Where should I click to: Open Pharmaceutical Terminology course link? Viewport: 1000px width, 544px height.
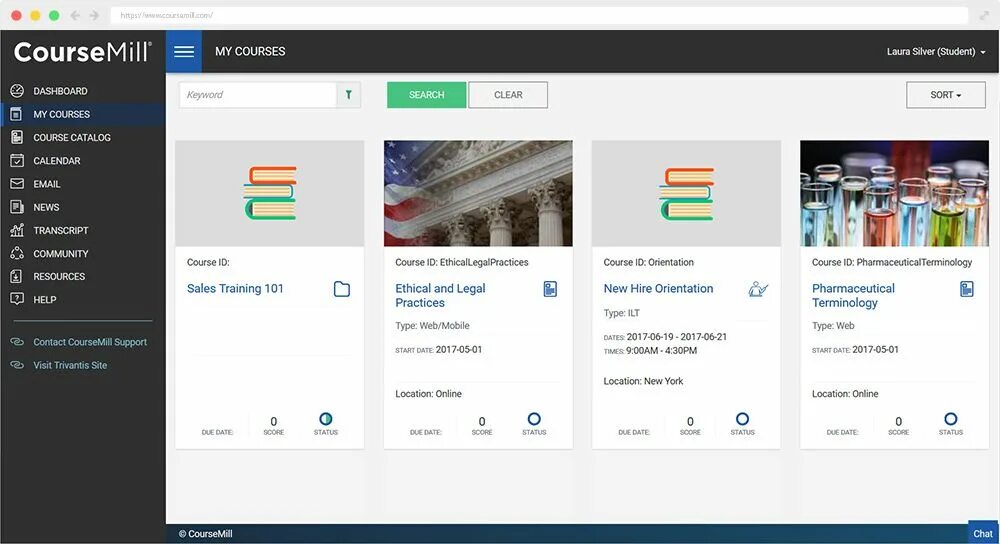pyautogui.click(x=853, y=295)
